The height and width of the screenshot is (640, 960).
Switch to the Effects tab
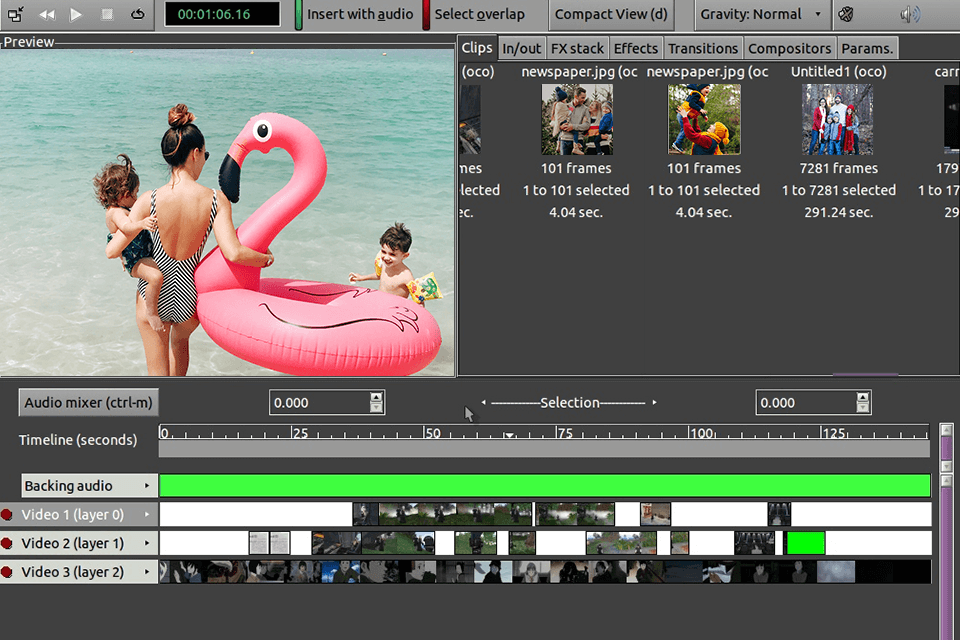click(x=635, y=47)
